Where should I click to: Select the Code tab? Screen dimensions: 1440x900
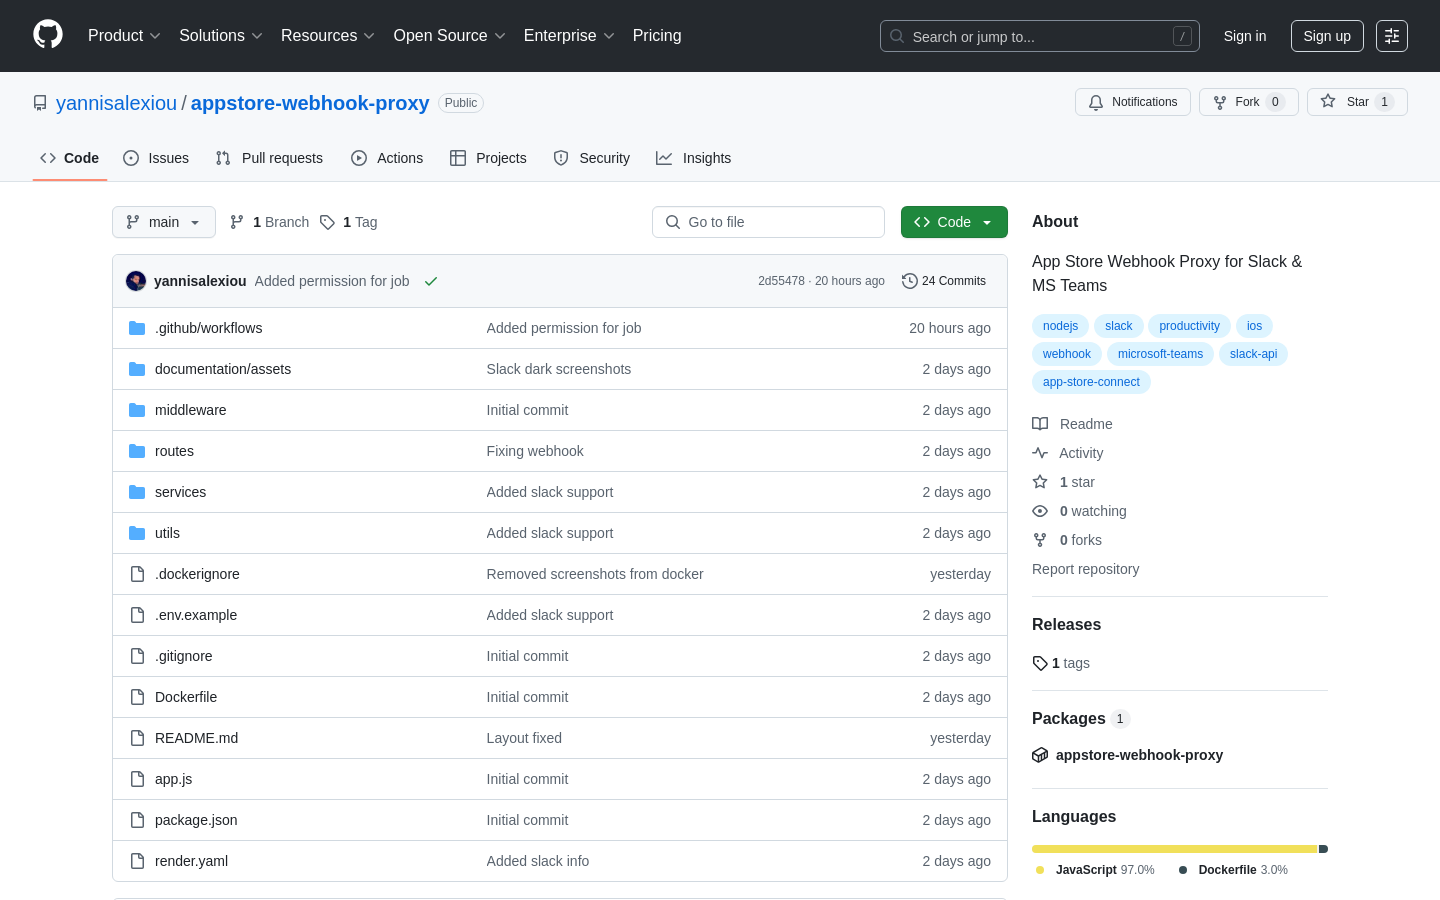(x=70, y=158)
